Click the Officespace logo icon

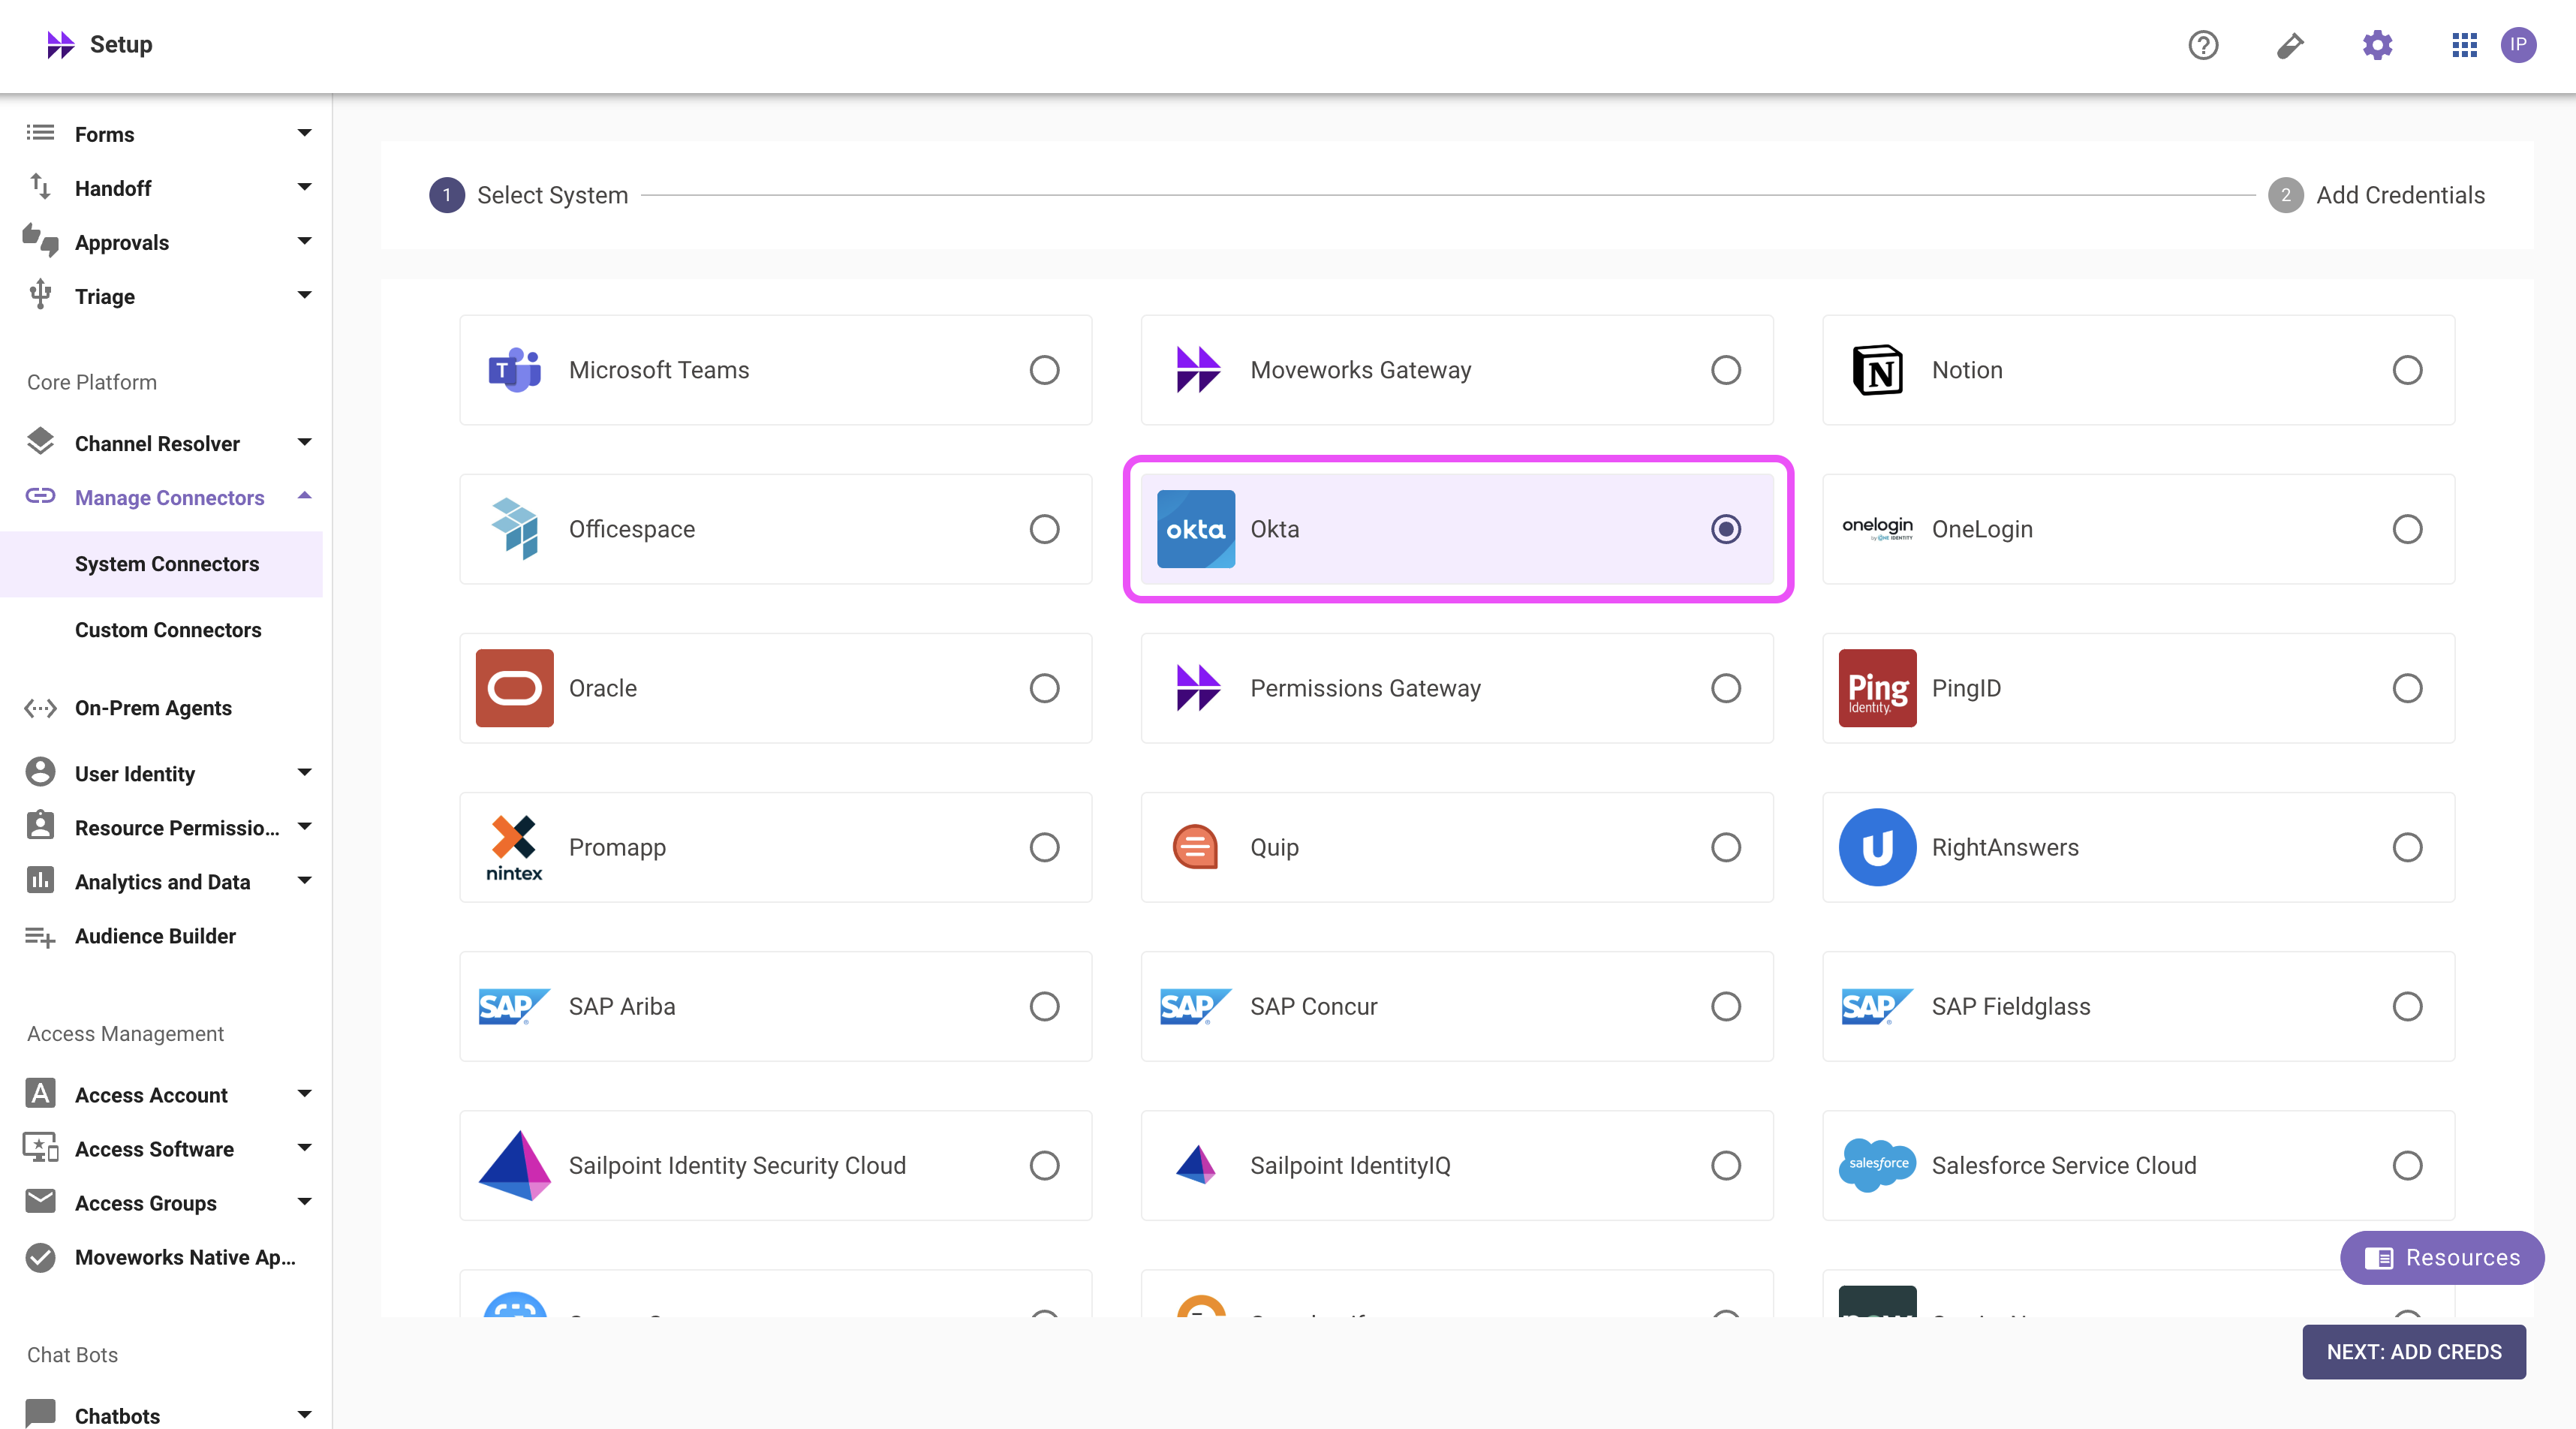(514, 529)
